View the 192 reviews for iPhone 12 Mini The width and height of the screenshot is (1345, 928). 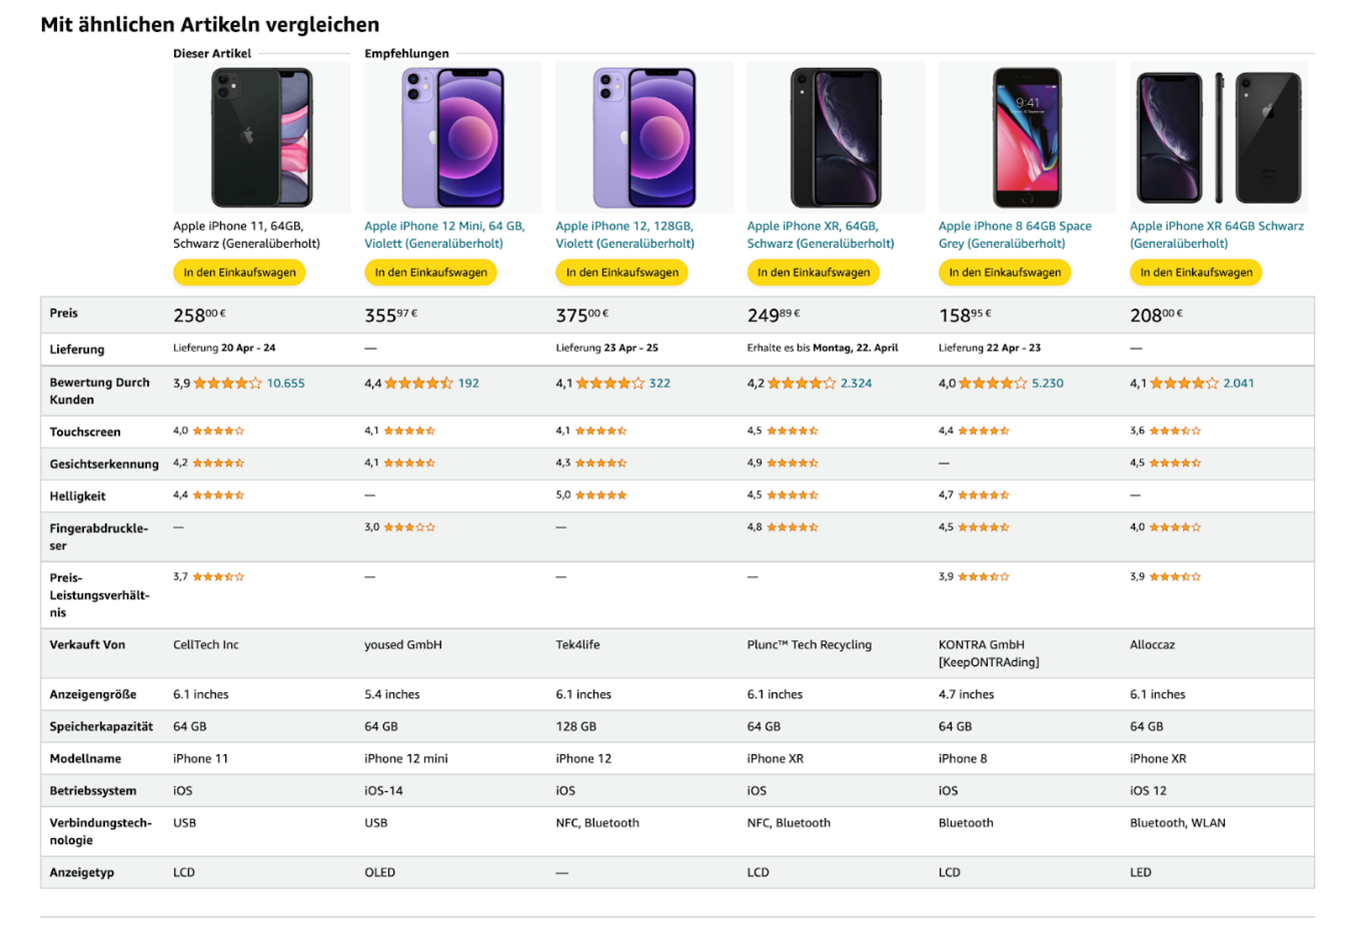[468, 383]
